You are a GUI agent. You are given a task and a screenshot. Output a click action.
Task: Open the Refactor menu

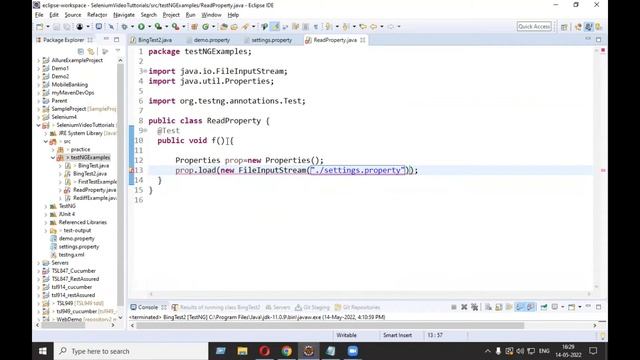tap(97, 15)
